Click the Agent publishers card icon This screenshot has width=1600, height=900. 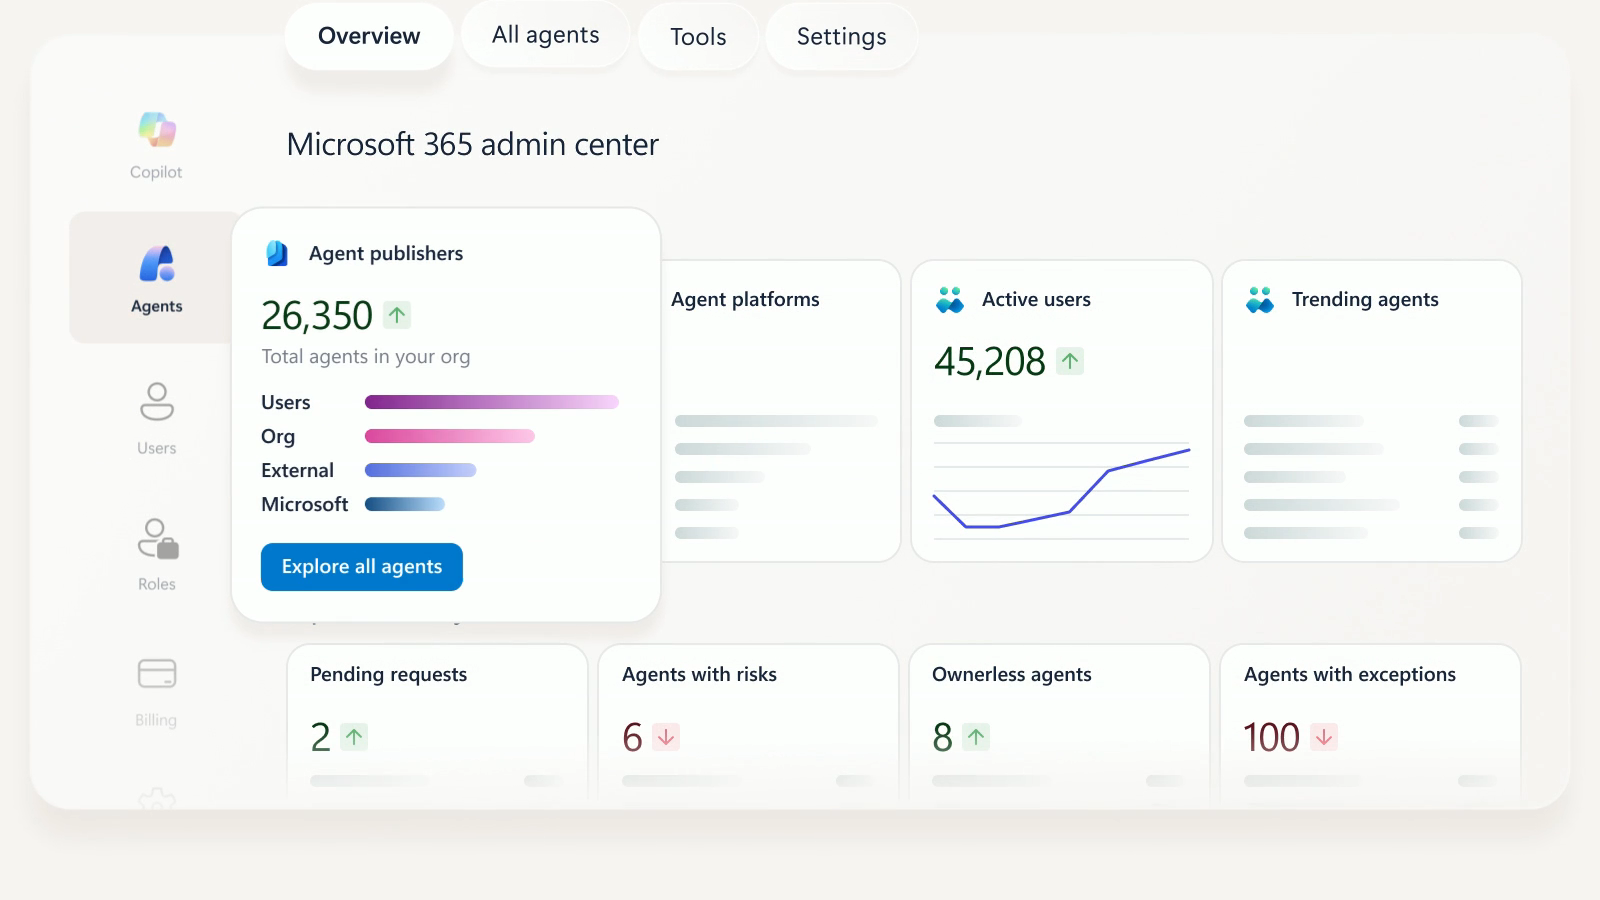(275, 252)
